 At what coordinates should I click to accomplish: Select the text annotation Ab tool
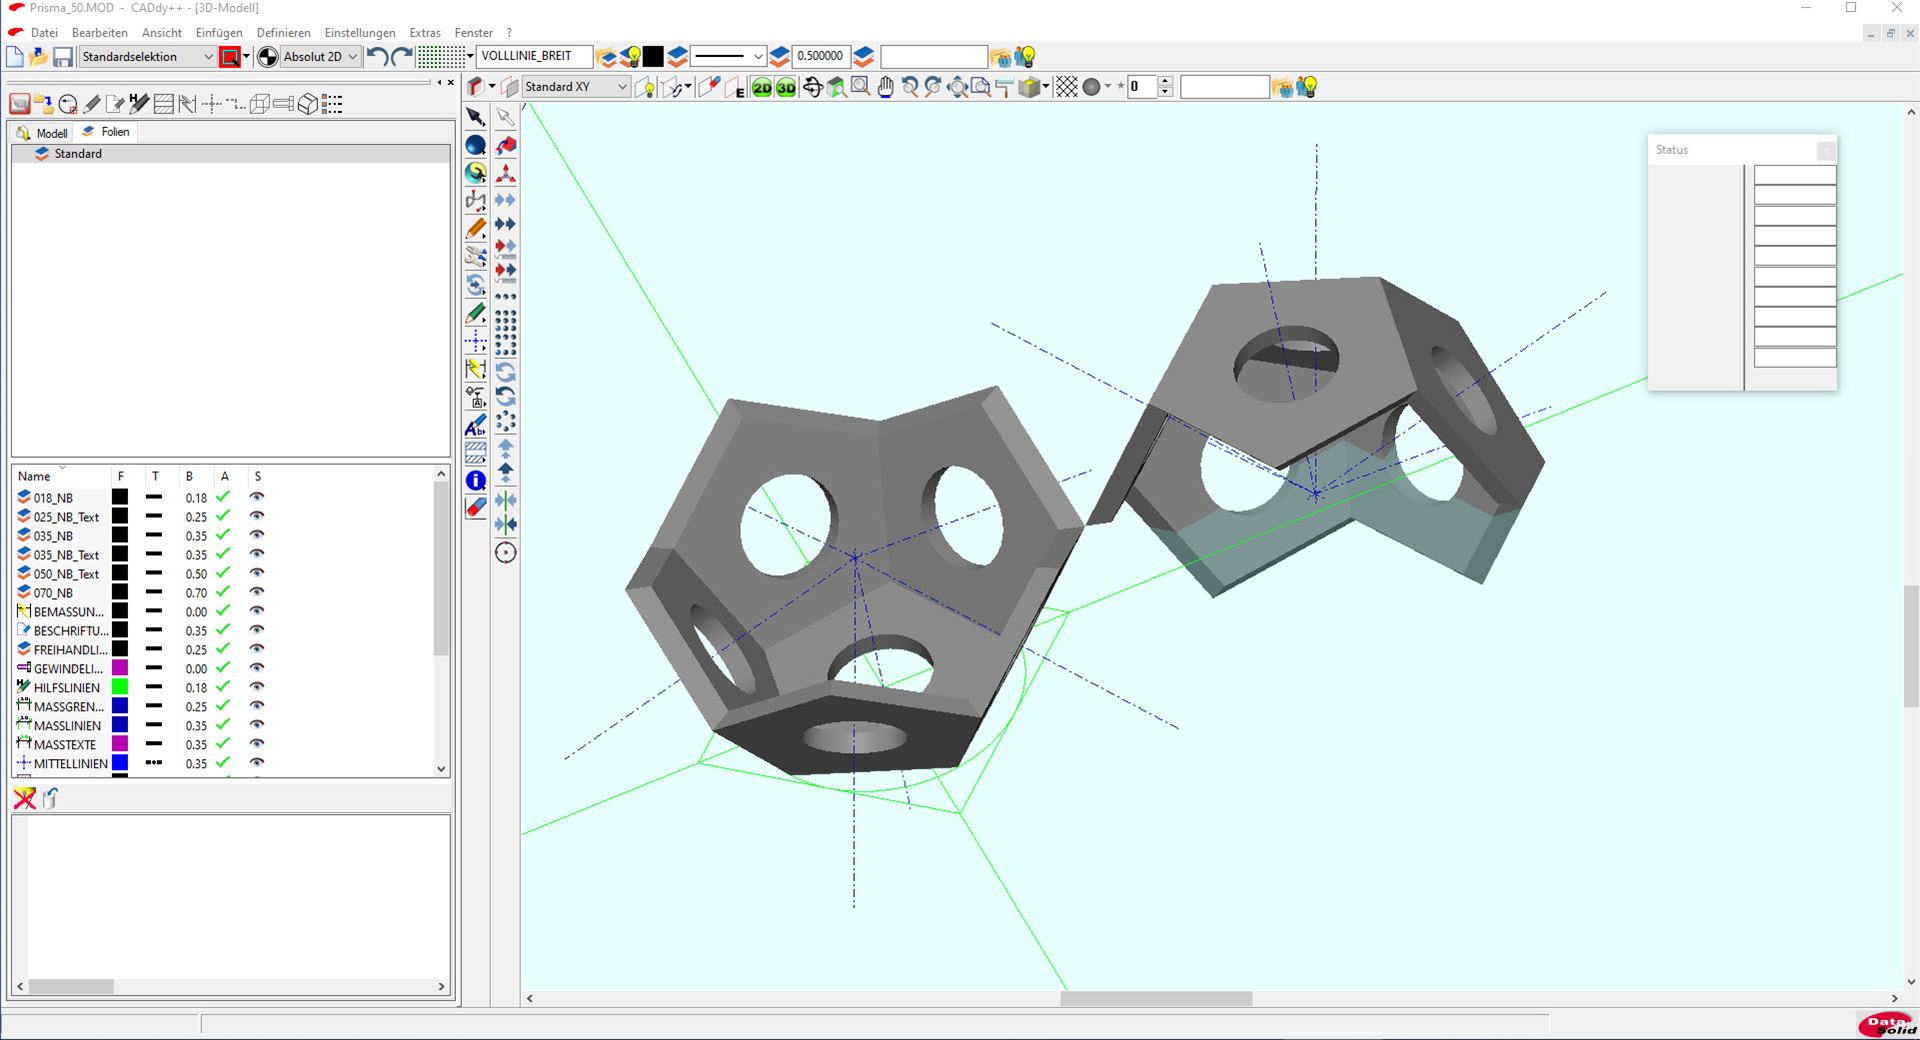[476, 426]
